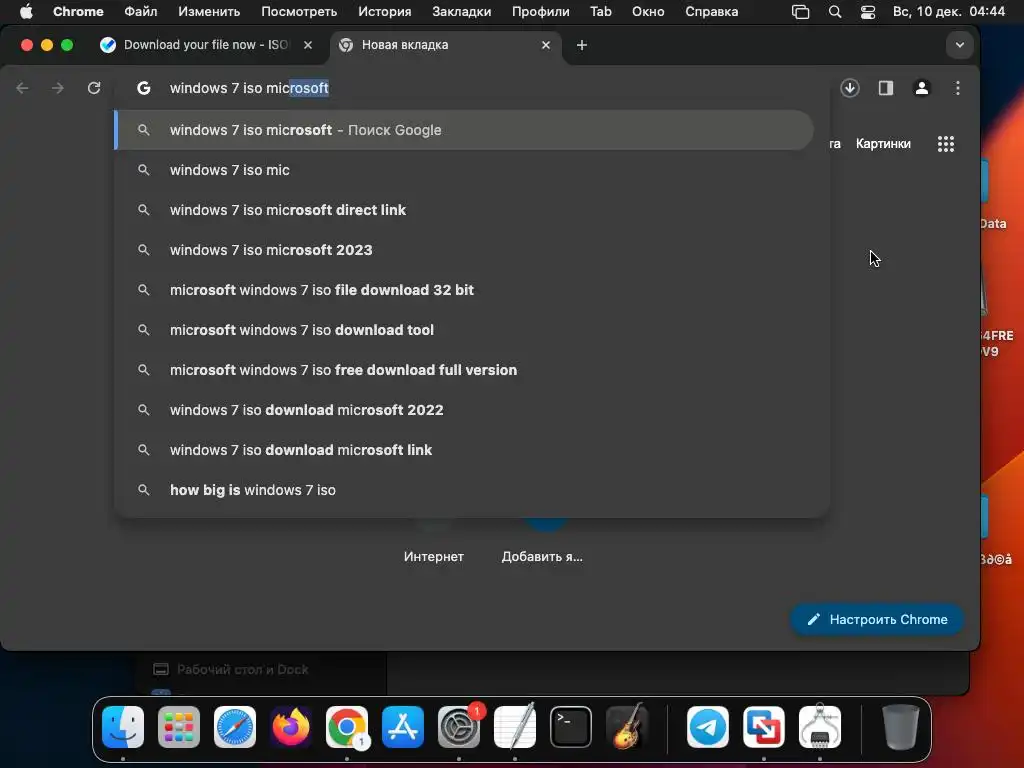Click the date and time in menu bar
The height and width of the screenshot is (768, 1024).
click(x=949, y=11)
